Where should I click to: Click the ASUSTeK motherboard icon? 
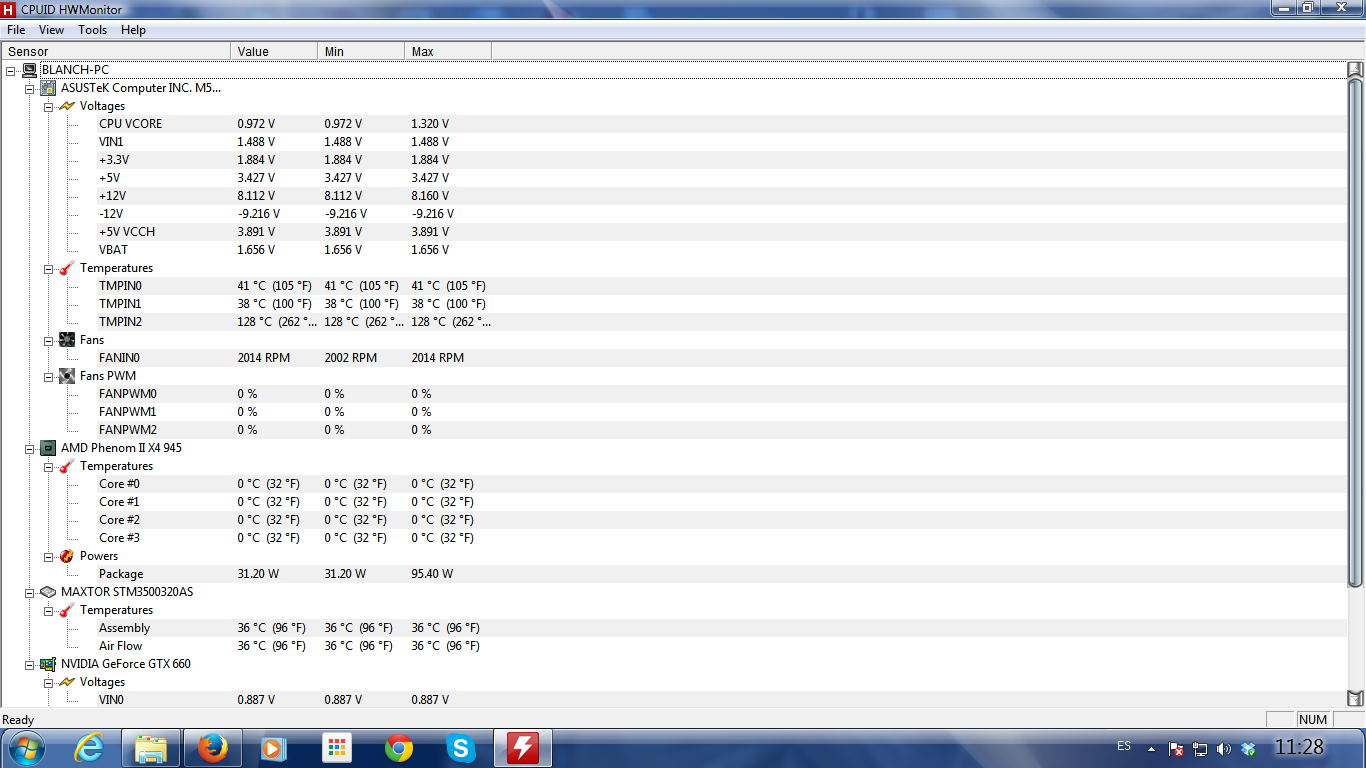[48, 88]
